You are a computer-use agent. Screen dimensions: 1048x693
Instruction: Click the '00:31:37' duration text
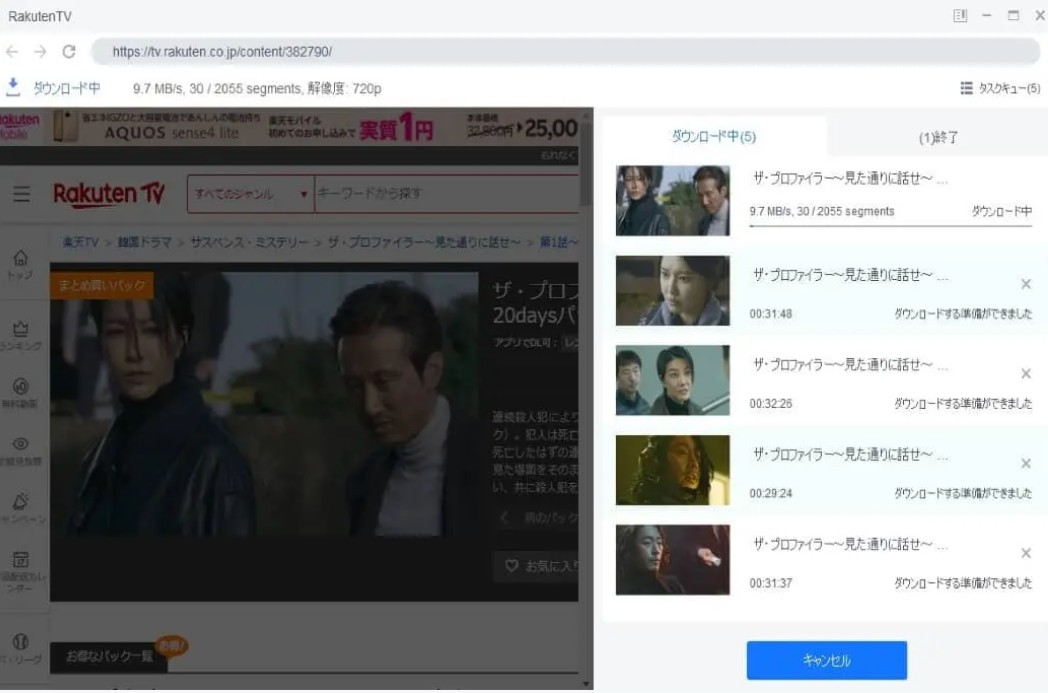pyautogui.click(x=771, y=583)
